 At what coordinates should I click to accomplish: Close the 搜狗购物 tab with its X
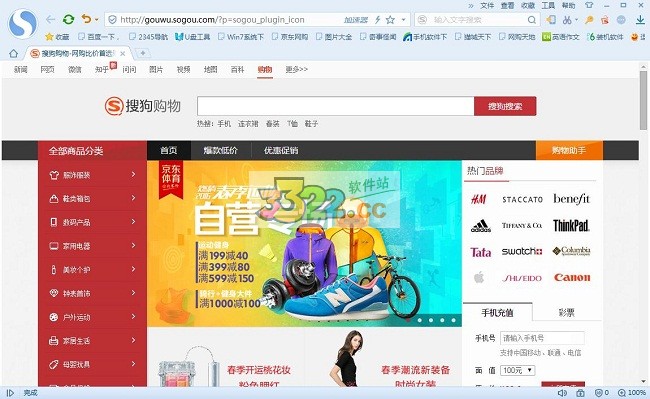(122, 53)
